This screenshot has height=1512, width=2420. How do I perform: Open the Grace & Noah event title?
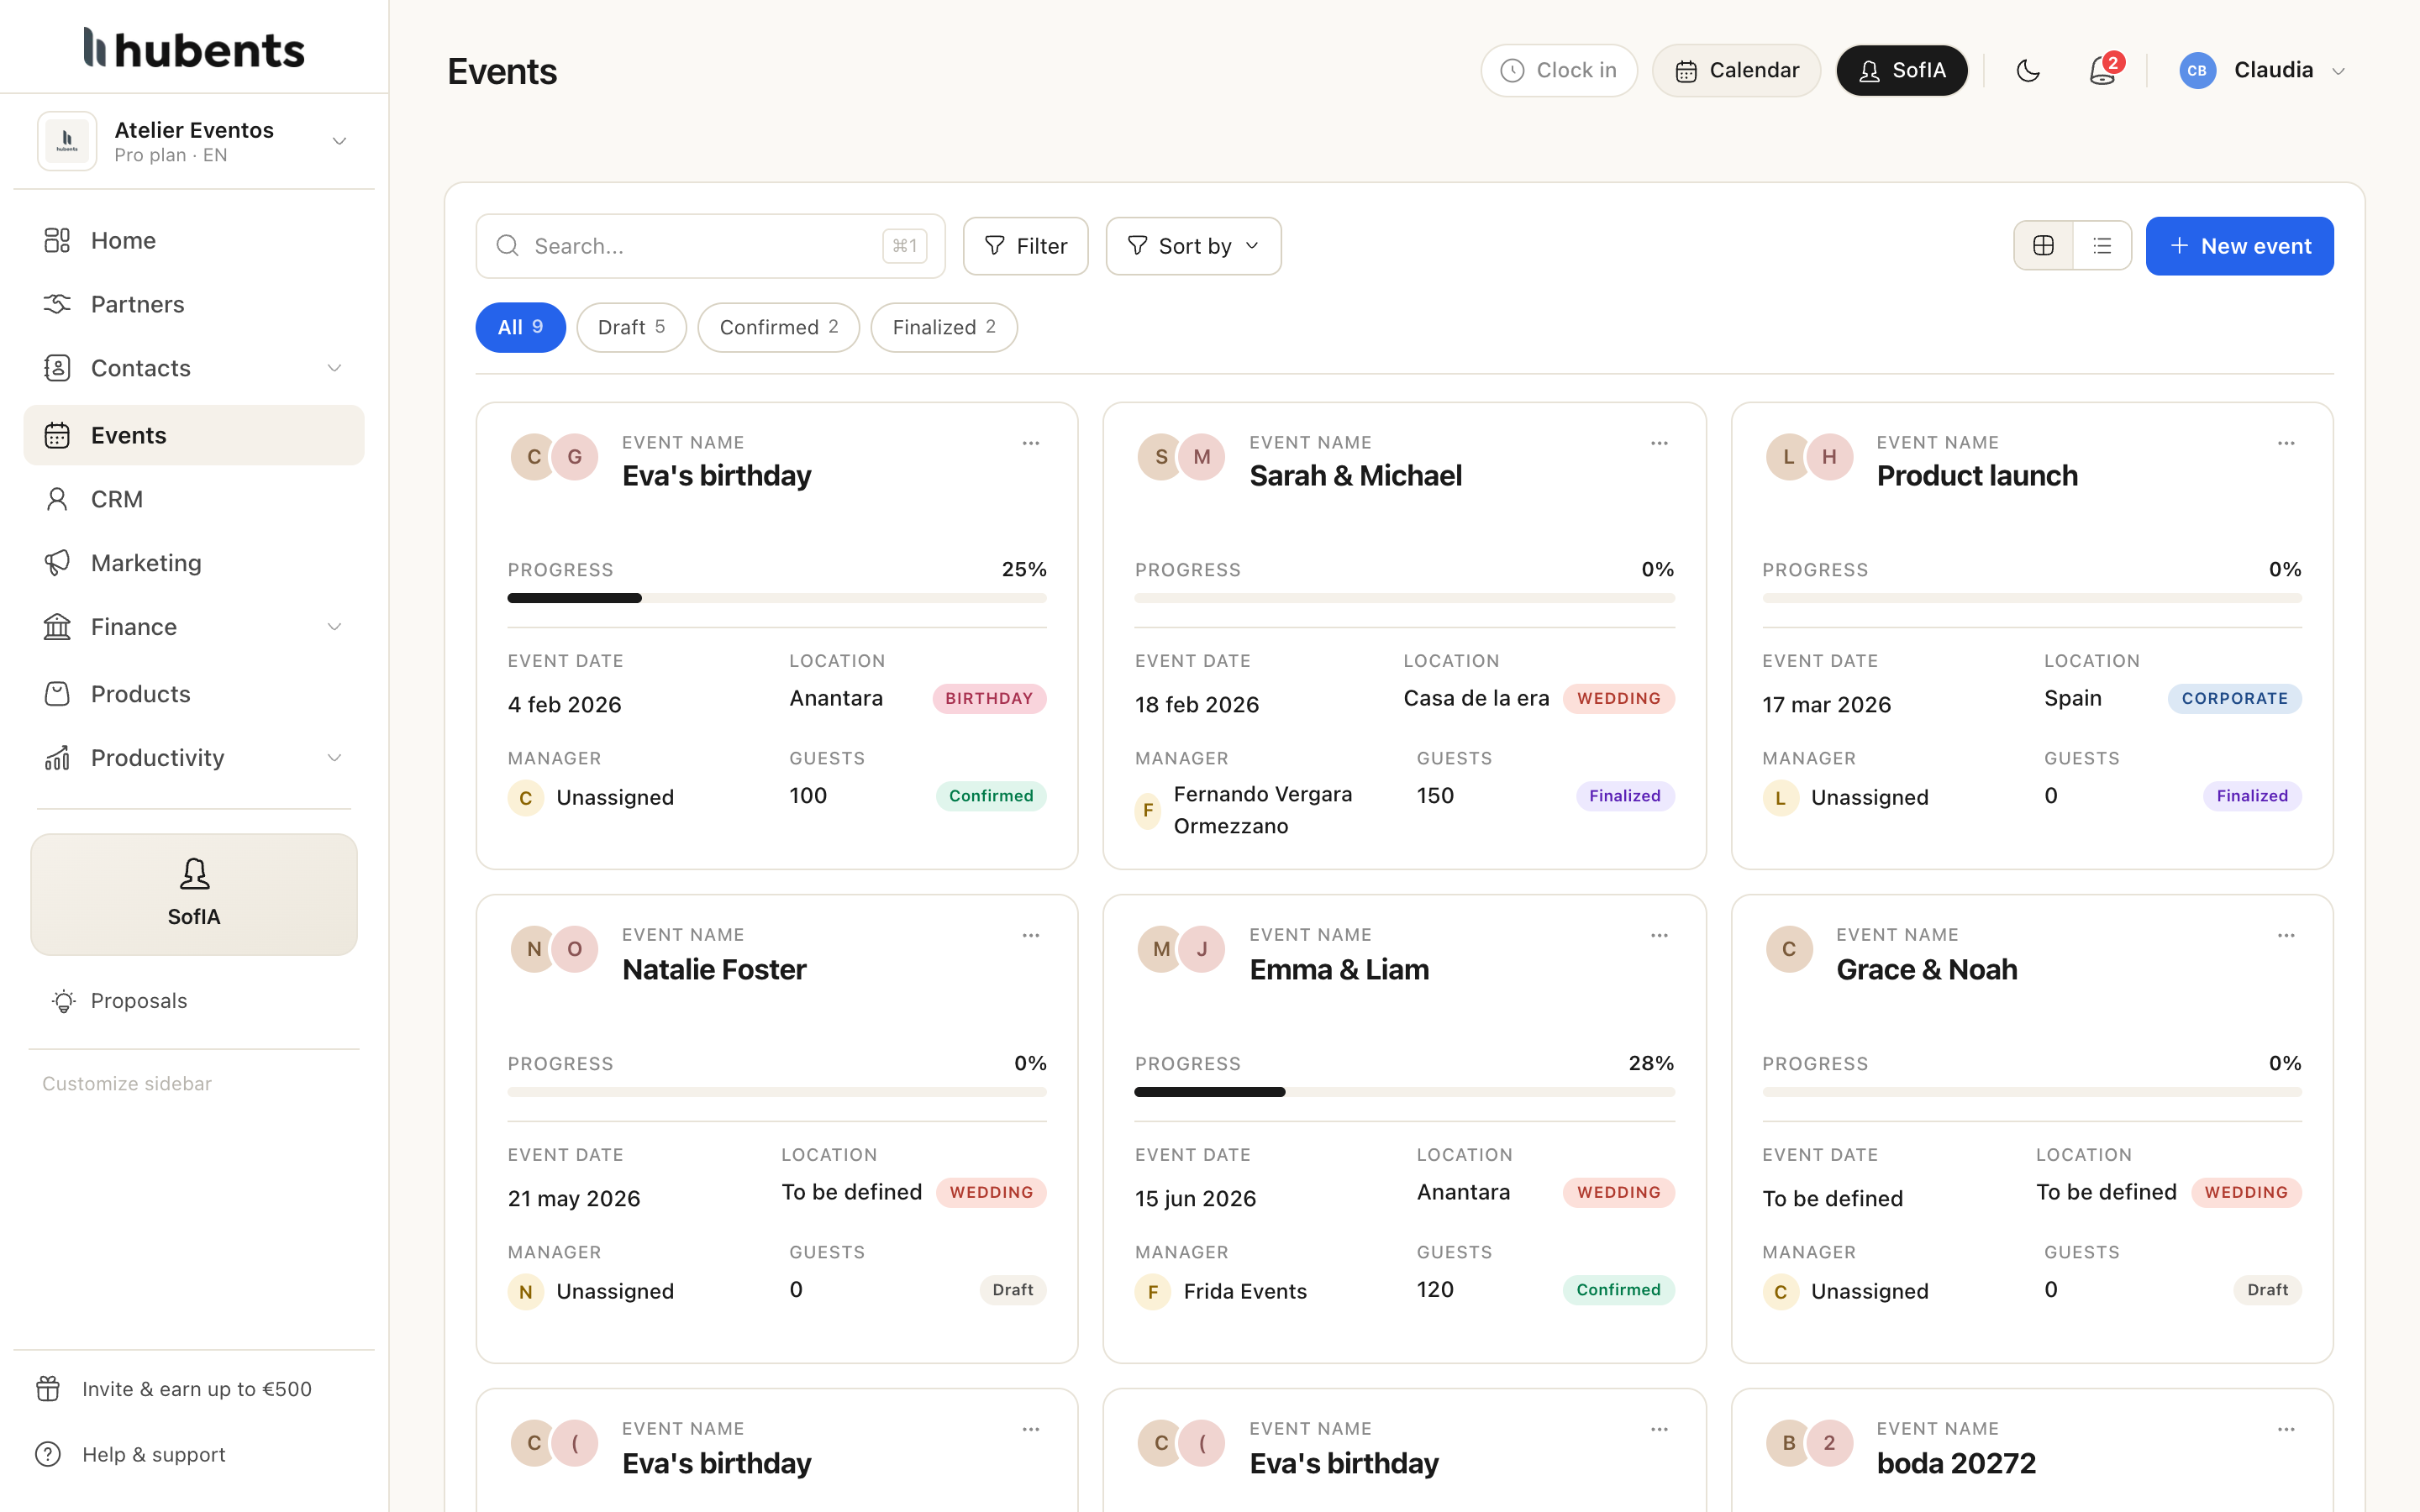coord(1926,970)
